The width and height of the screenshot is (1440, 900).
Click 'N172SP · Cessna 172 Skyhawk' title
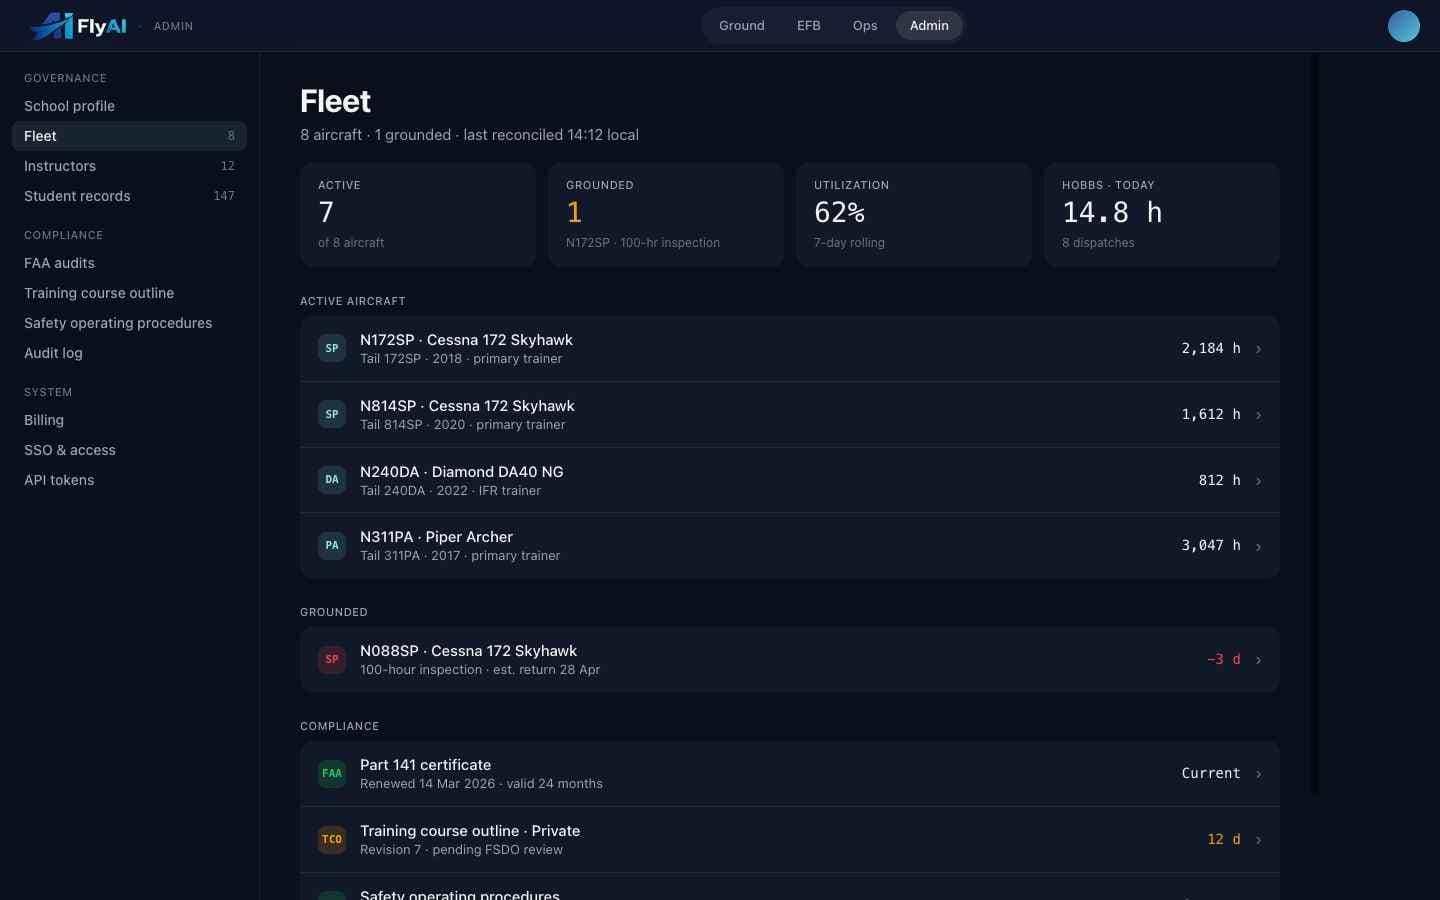coord(466,340)
